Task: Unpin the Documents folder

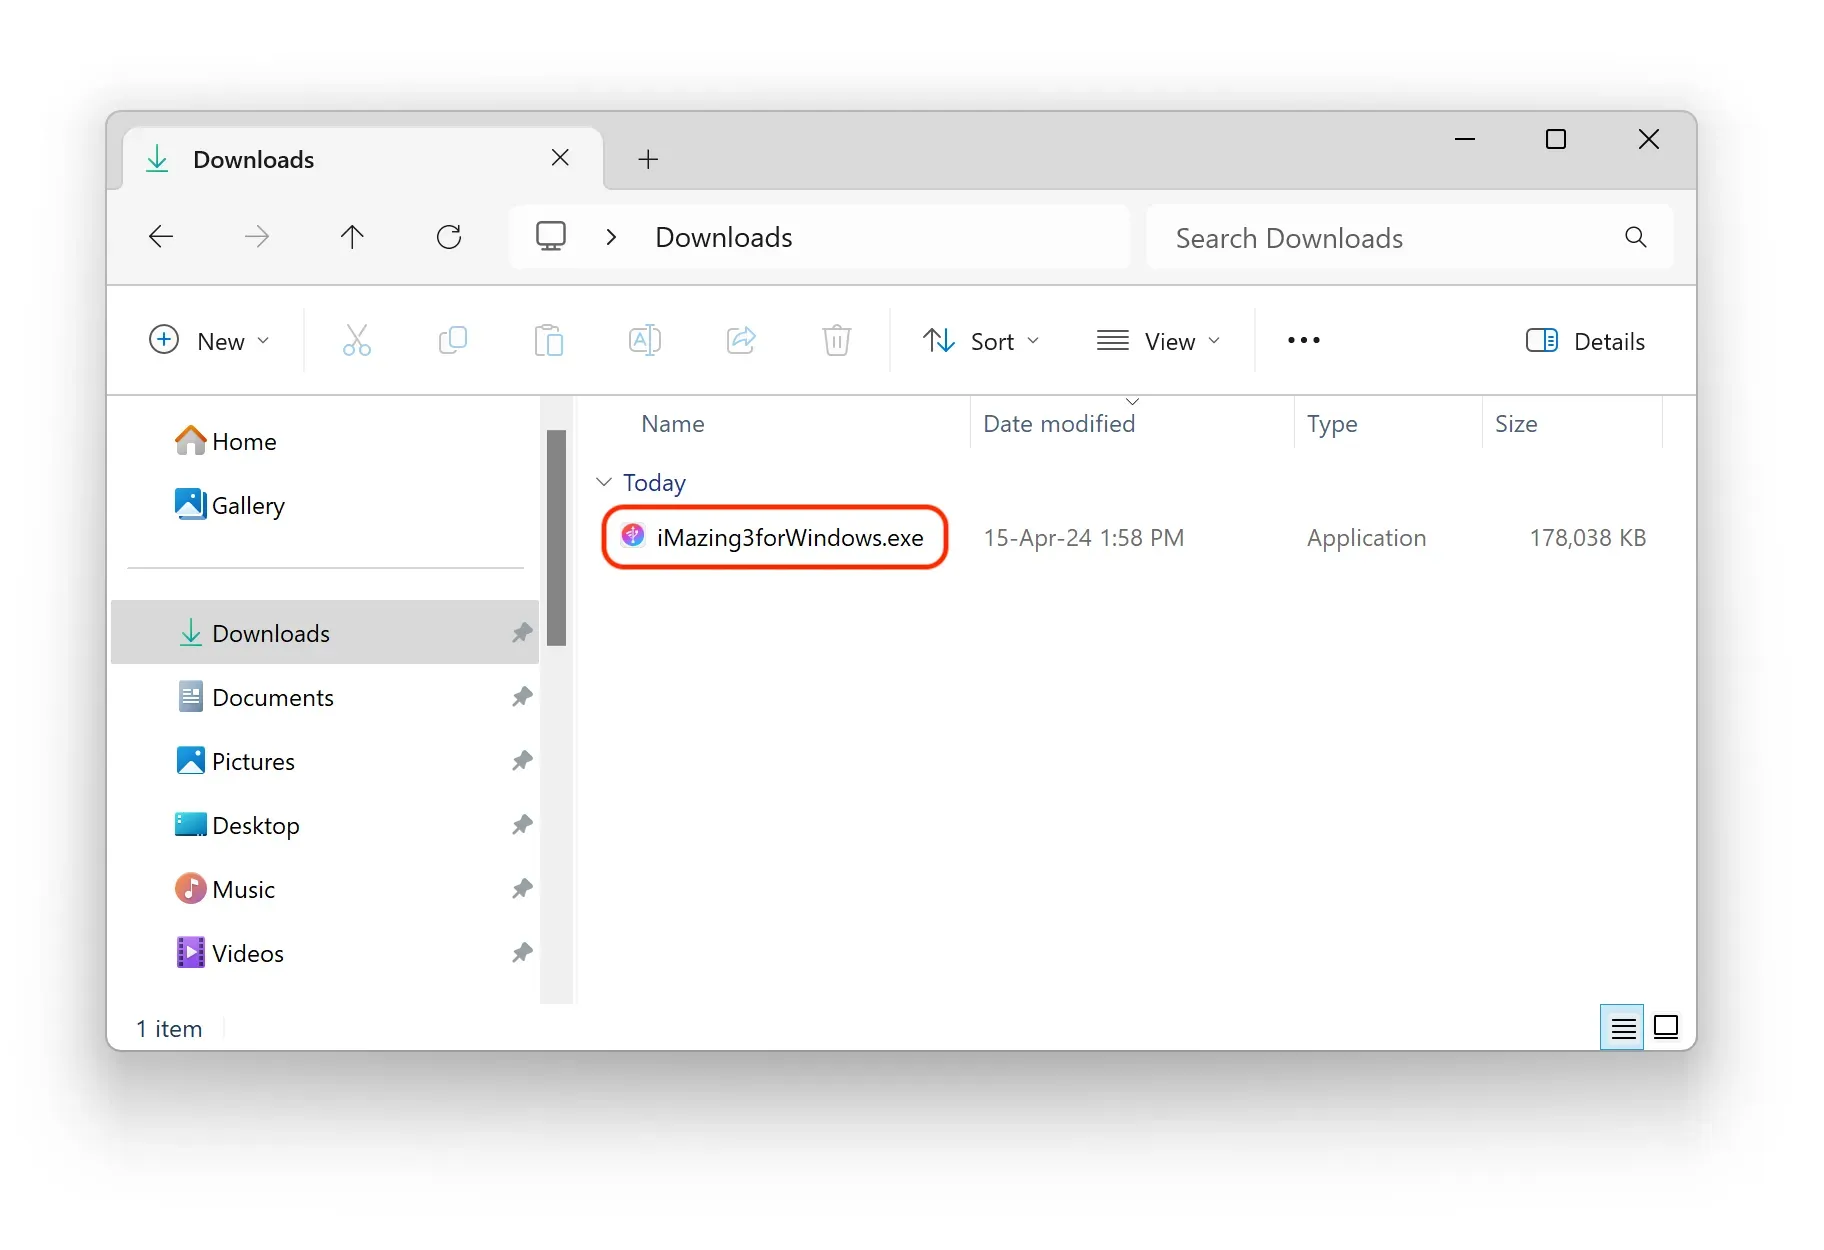Action: [x=521, y=697]
